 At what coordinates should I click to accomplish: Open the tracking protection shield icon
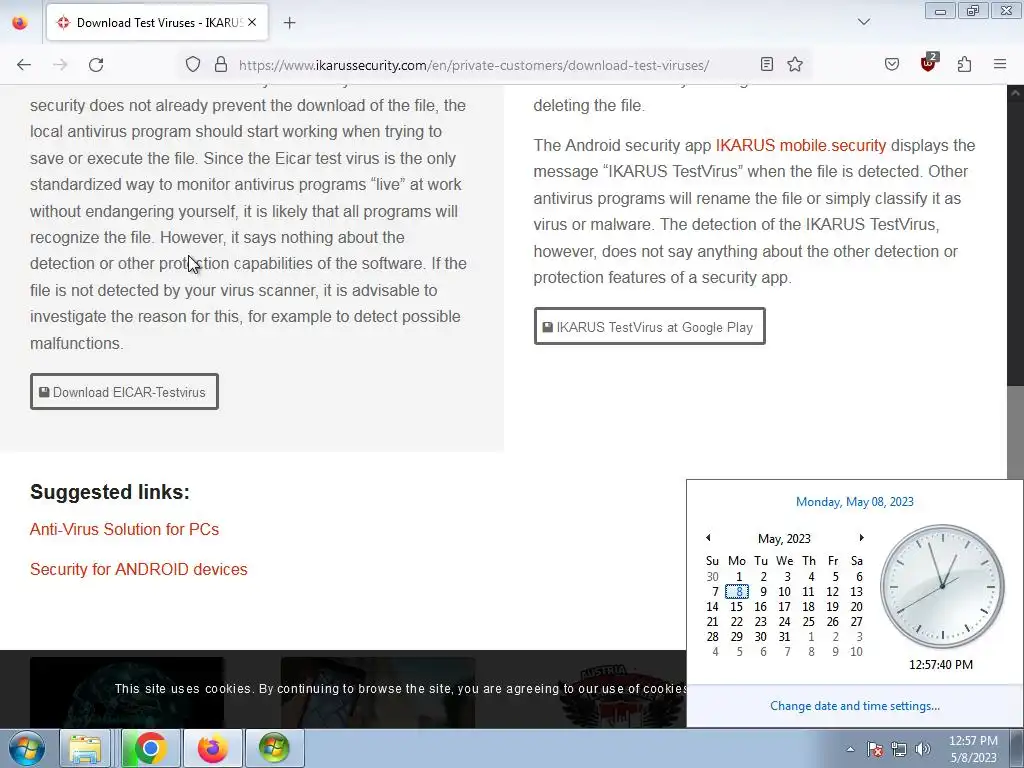[x=193, y=65]
